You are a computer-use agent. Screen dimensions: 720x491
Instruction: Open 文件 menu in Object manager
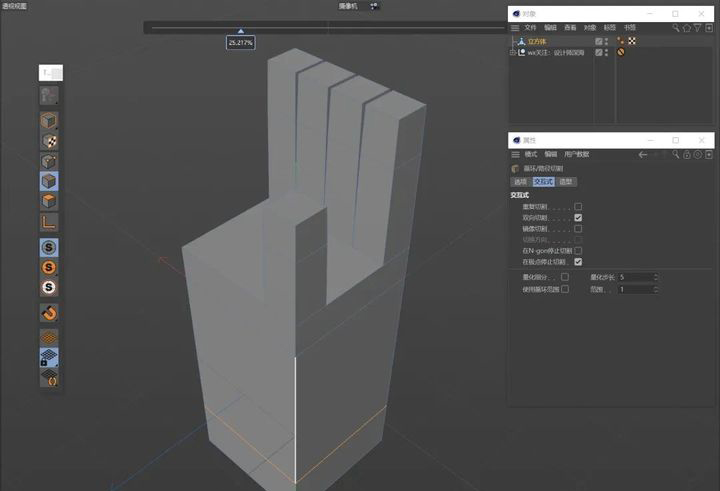530,28
